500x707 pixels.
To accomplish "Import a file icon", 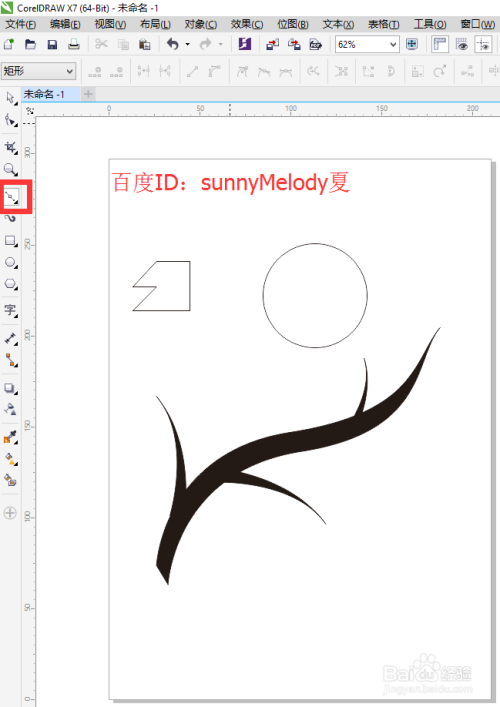I will [272, 44].
